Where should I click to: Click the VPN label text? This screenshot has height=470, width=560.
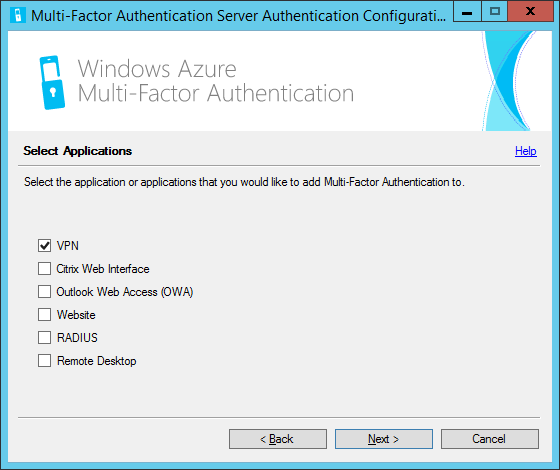[68, 246]
